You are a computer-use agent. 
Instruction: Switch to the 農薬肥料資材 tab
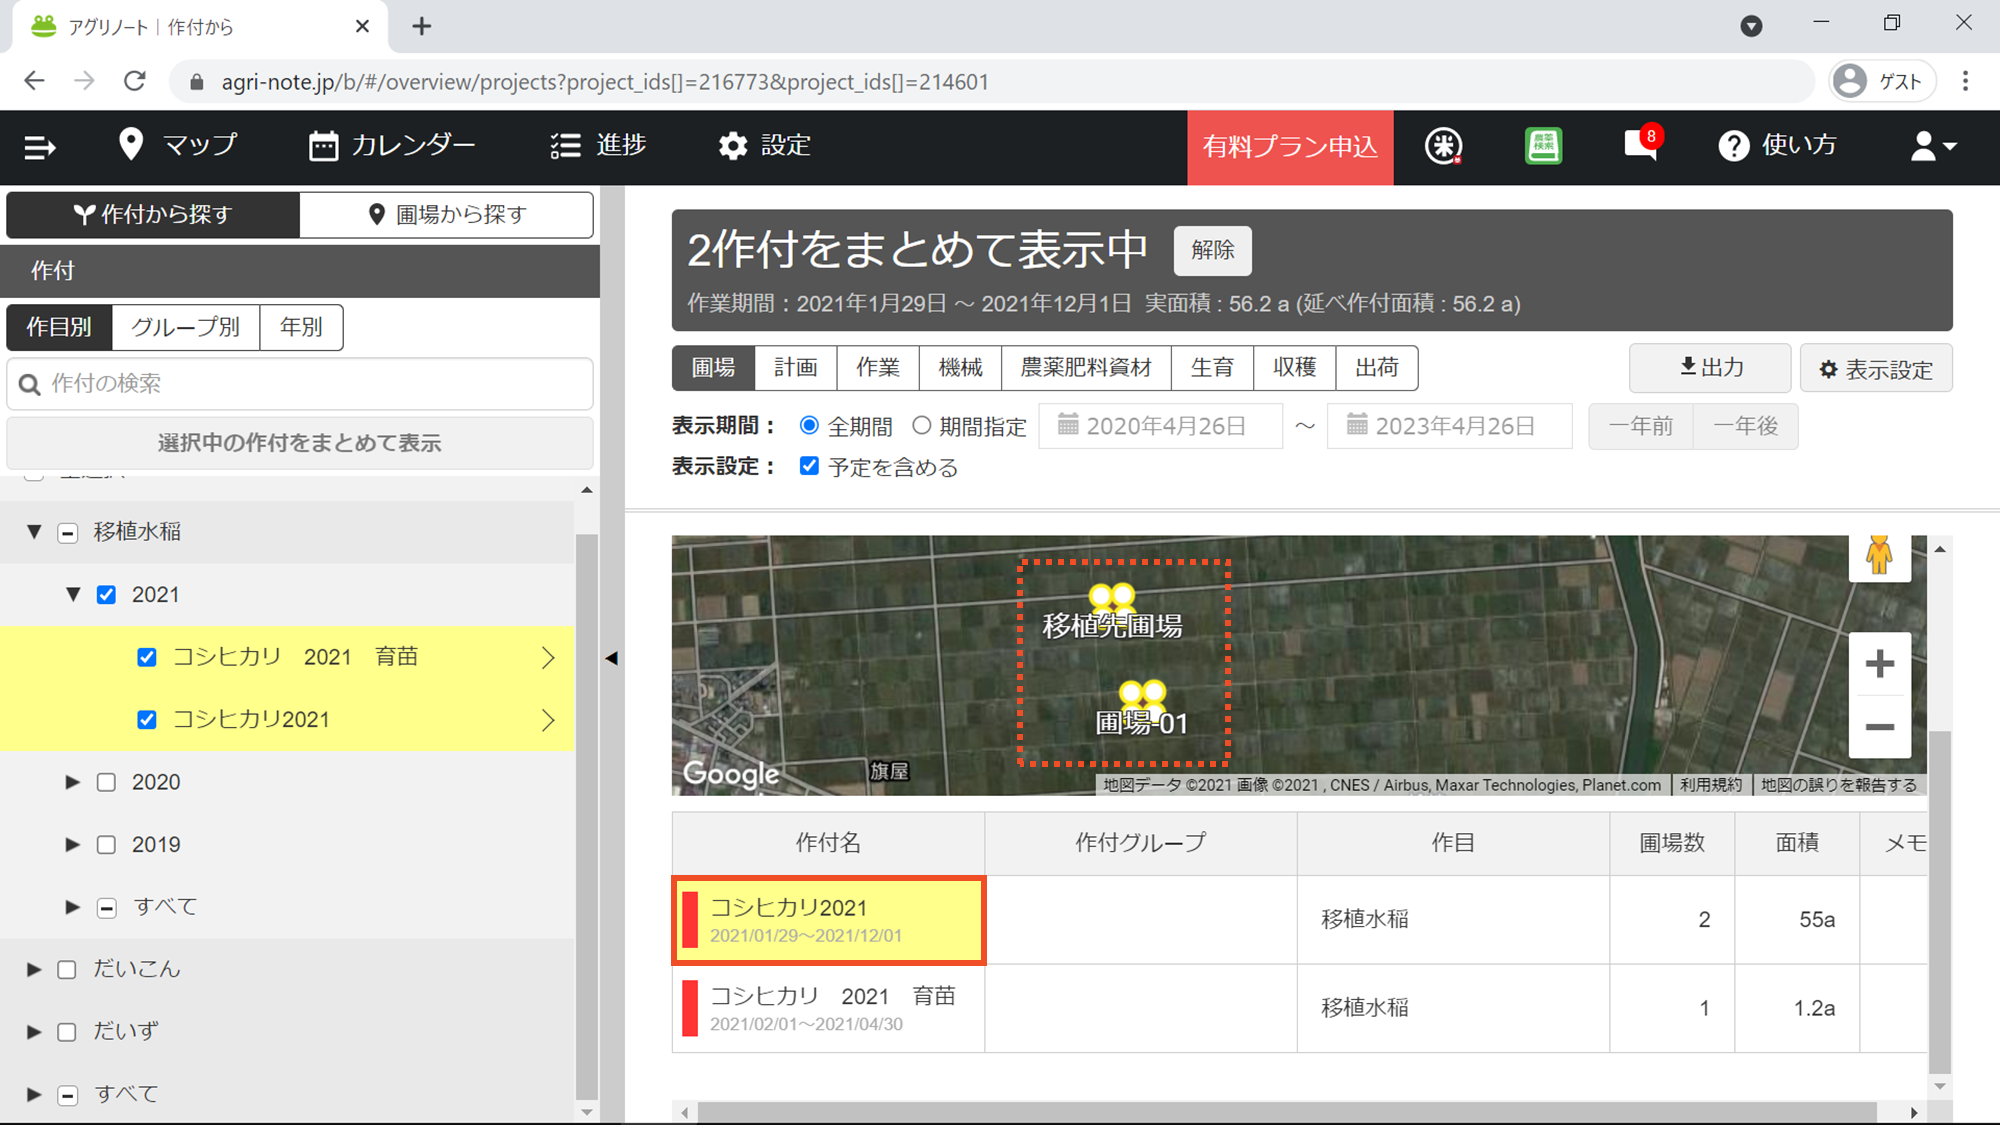click(x=1086, y=368)
